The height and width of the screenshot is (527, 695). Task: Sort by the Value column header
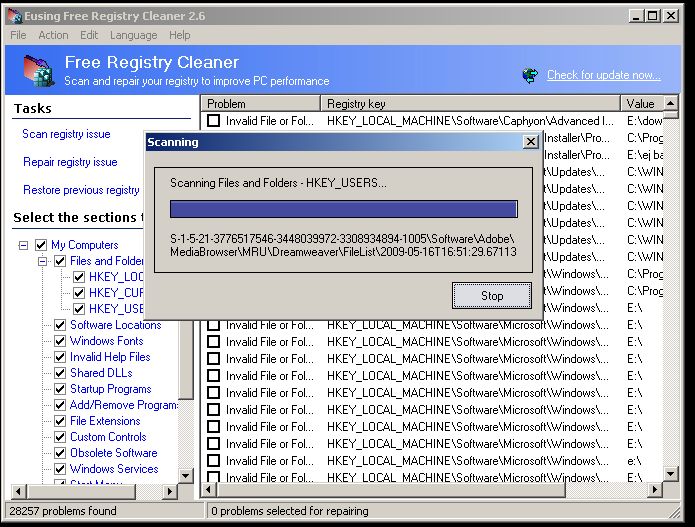click(x=642, y=104)
